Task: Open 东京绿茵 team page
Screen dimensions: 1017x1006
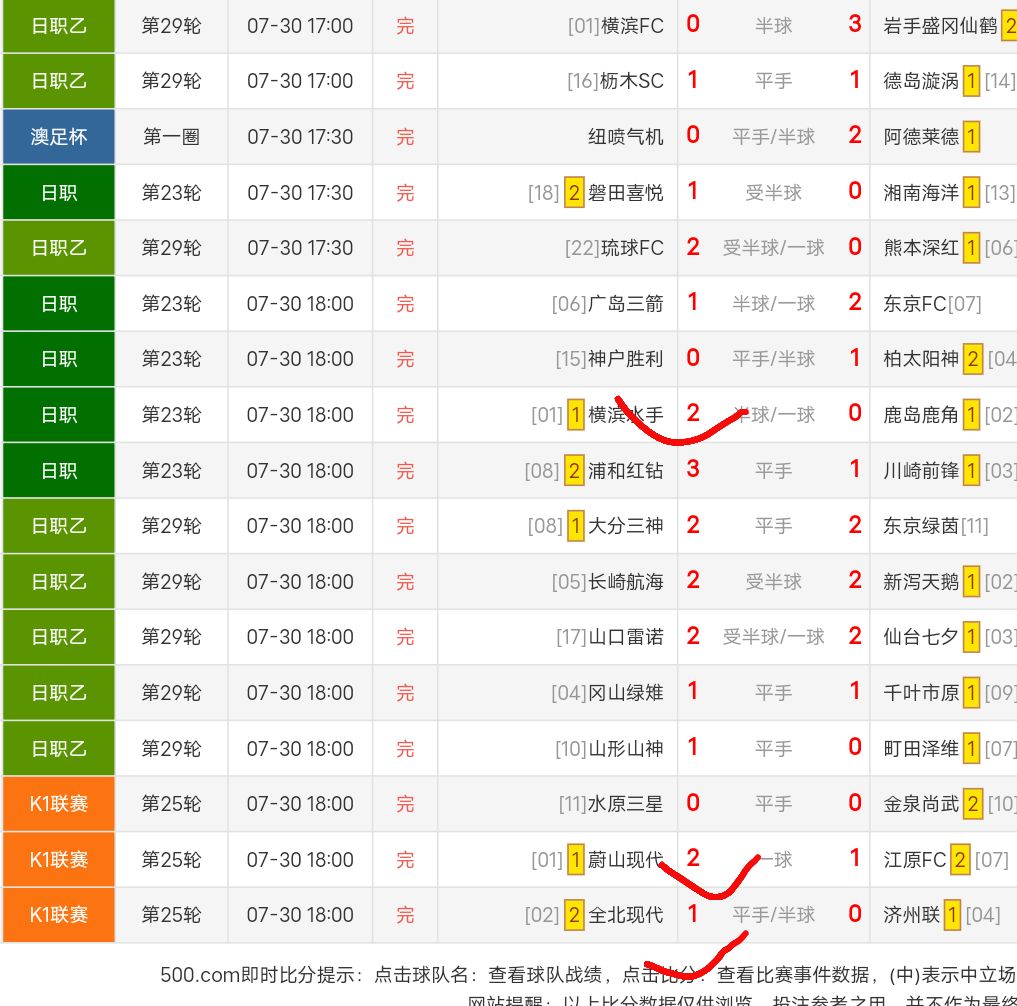Action: (921, 526)
